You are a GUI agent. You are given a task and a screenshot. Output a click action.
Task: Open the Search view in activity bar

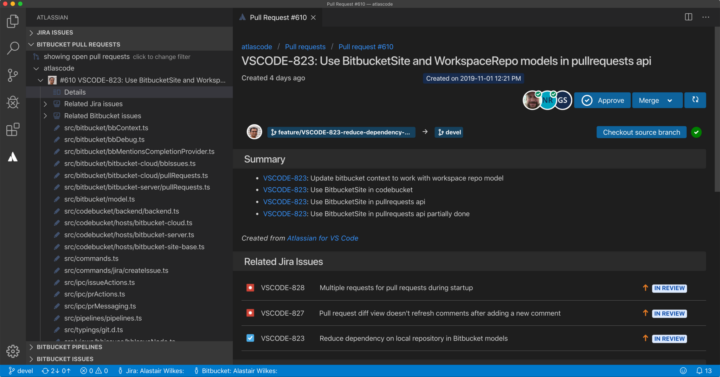click(x=13, y=48)
